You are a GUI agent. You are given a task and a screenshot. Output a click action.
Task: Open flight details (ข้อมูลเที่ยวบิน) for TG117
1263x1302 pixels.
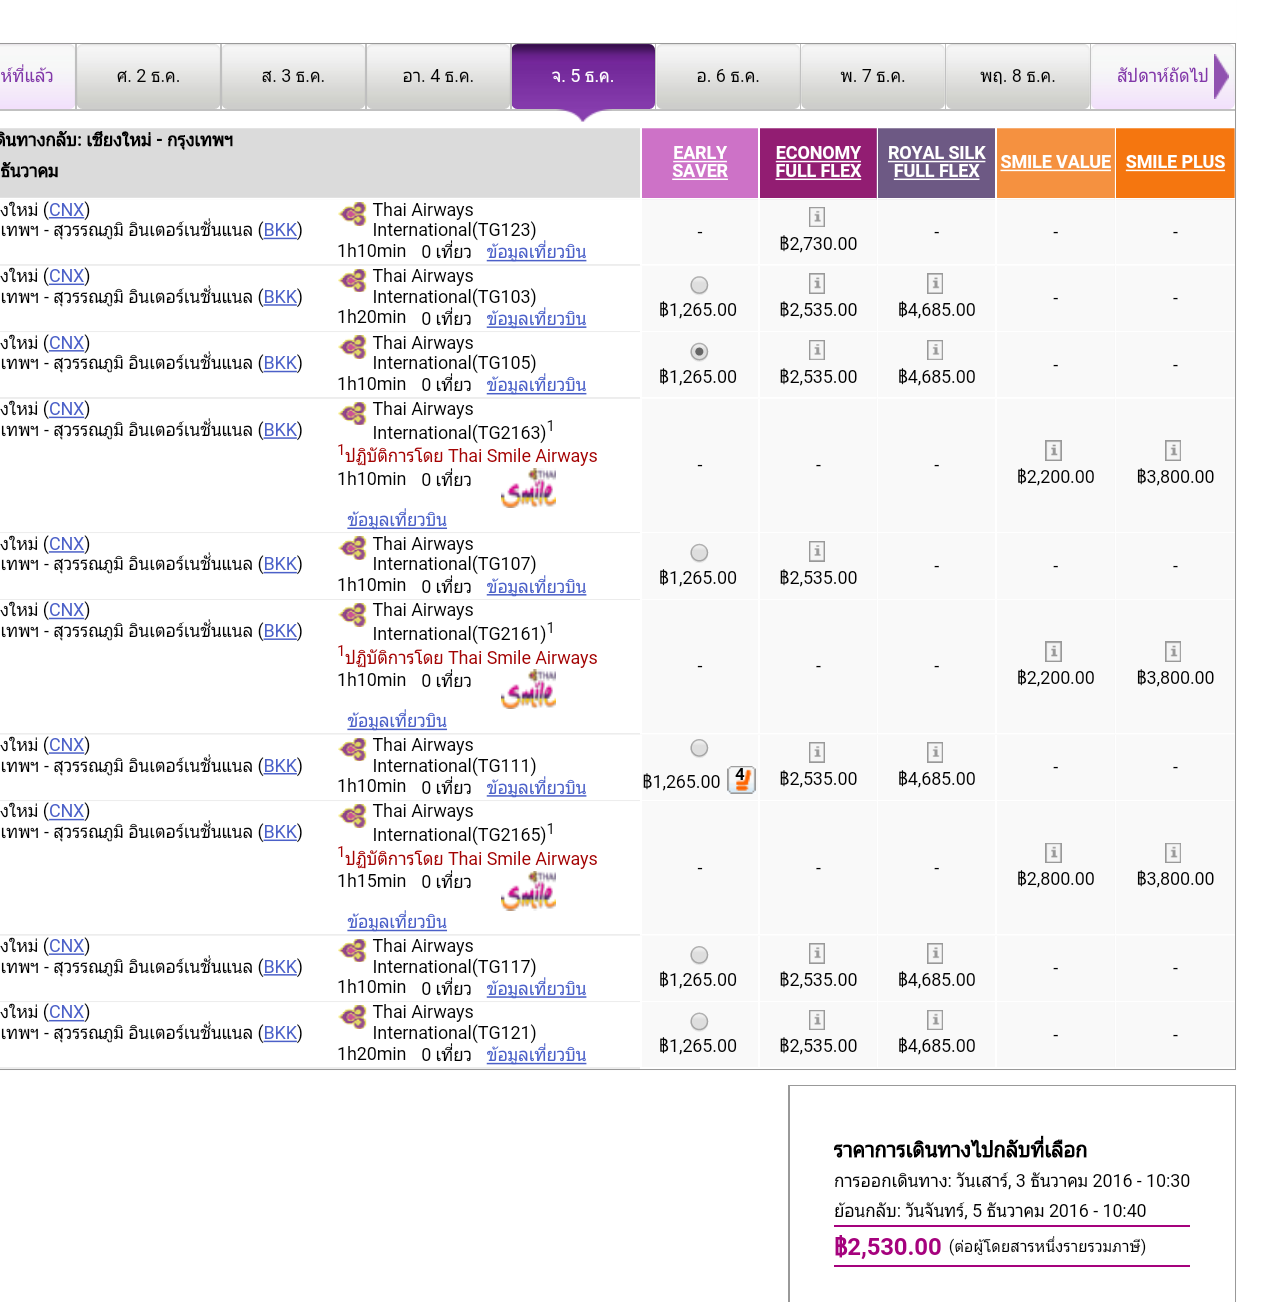[536, 989]
